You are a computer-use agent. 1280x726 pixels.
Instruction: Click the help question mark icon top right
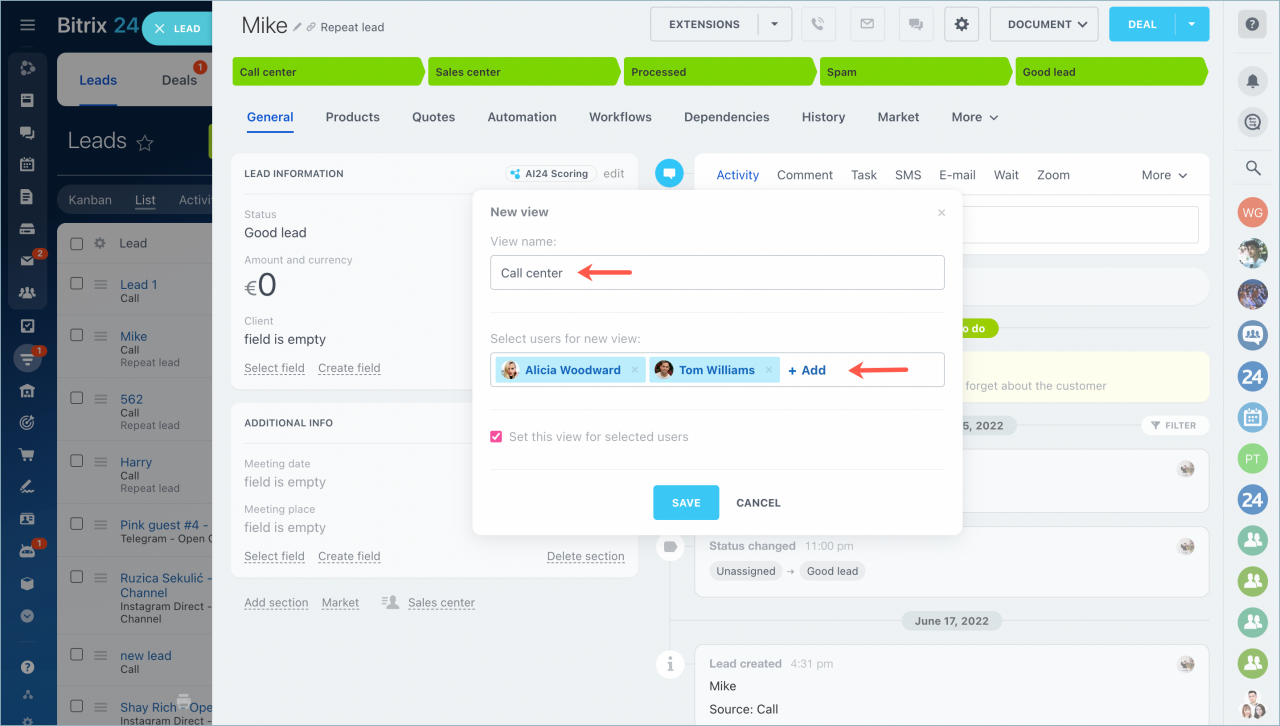pyautogui.click(x=1253, y=25)
